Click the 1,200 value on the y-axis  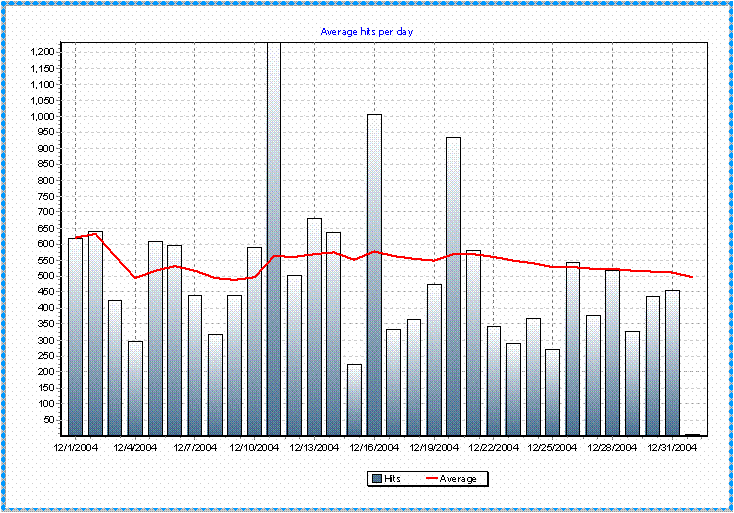coord(45,52)
